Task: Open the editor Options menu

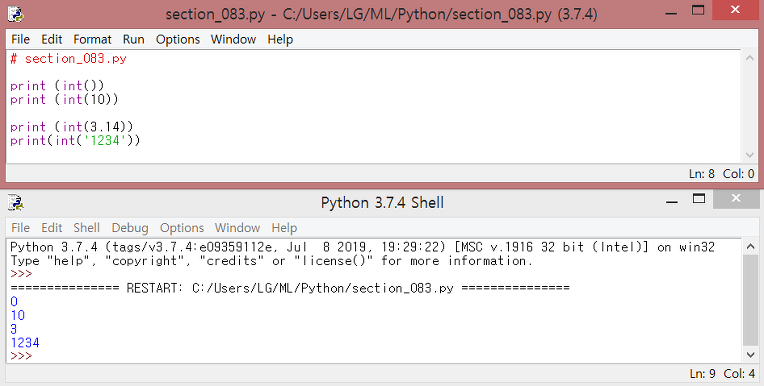Action: click(x=178, y=39)
